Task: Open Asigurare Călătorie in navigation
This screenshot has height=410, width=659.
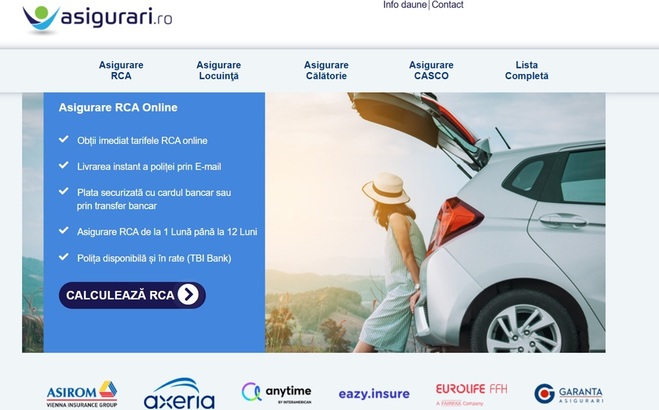Action: 326,71
